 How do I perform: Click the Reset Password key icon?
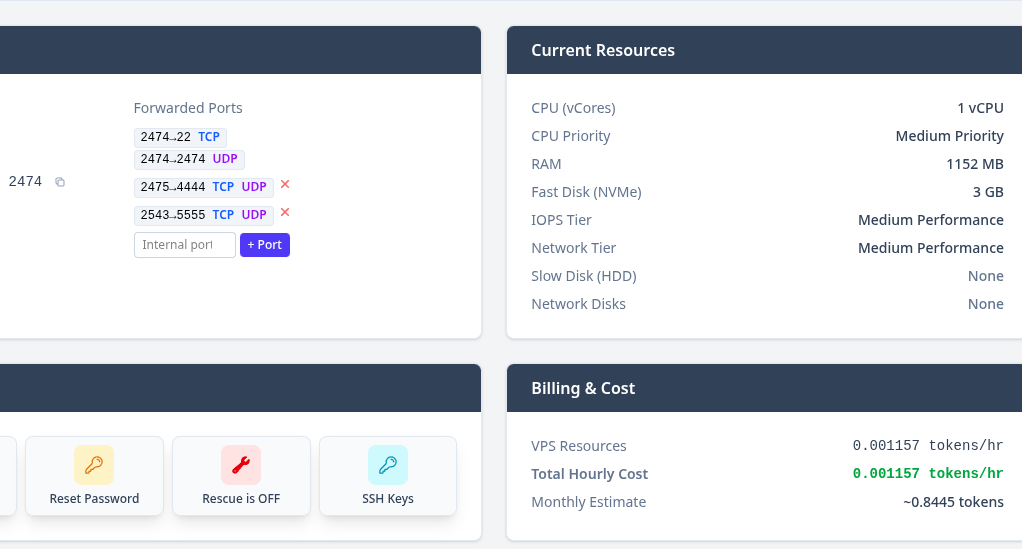(94, 465)
